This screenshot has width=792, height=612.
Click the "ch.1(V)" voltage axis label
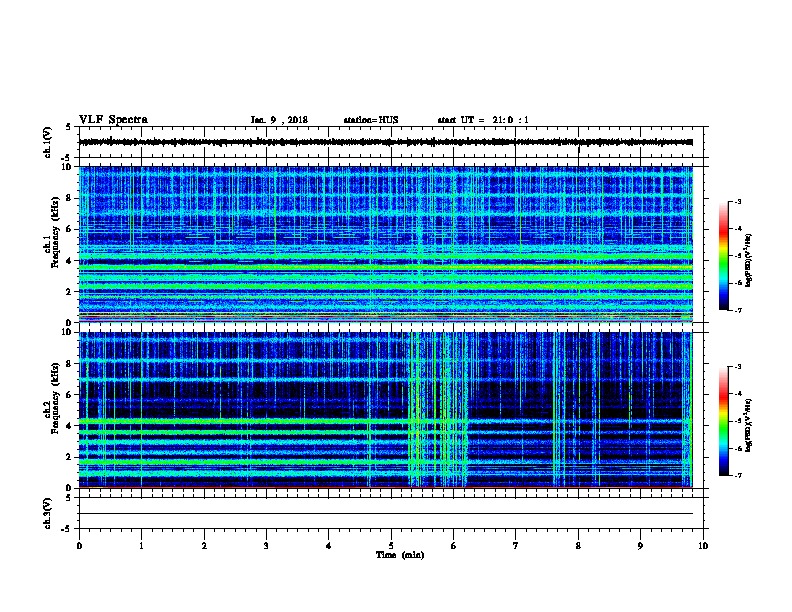click(47, 142)
